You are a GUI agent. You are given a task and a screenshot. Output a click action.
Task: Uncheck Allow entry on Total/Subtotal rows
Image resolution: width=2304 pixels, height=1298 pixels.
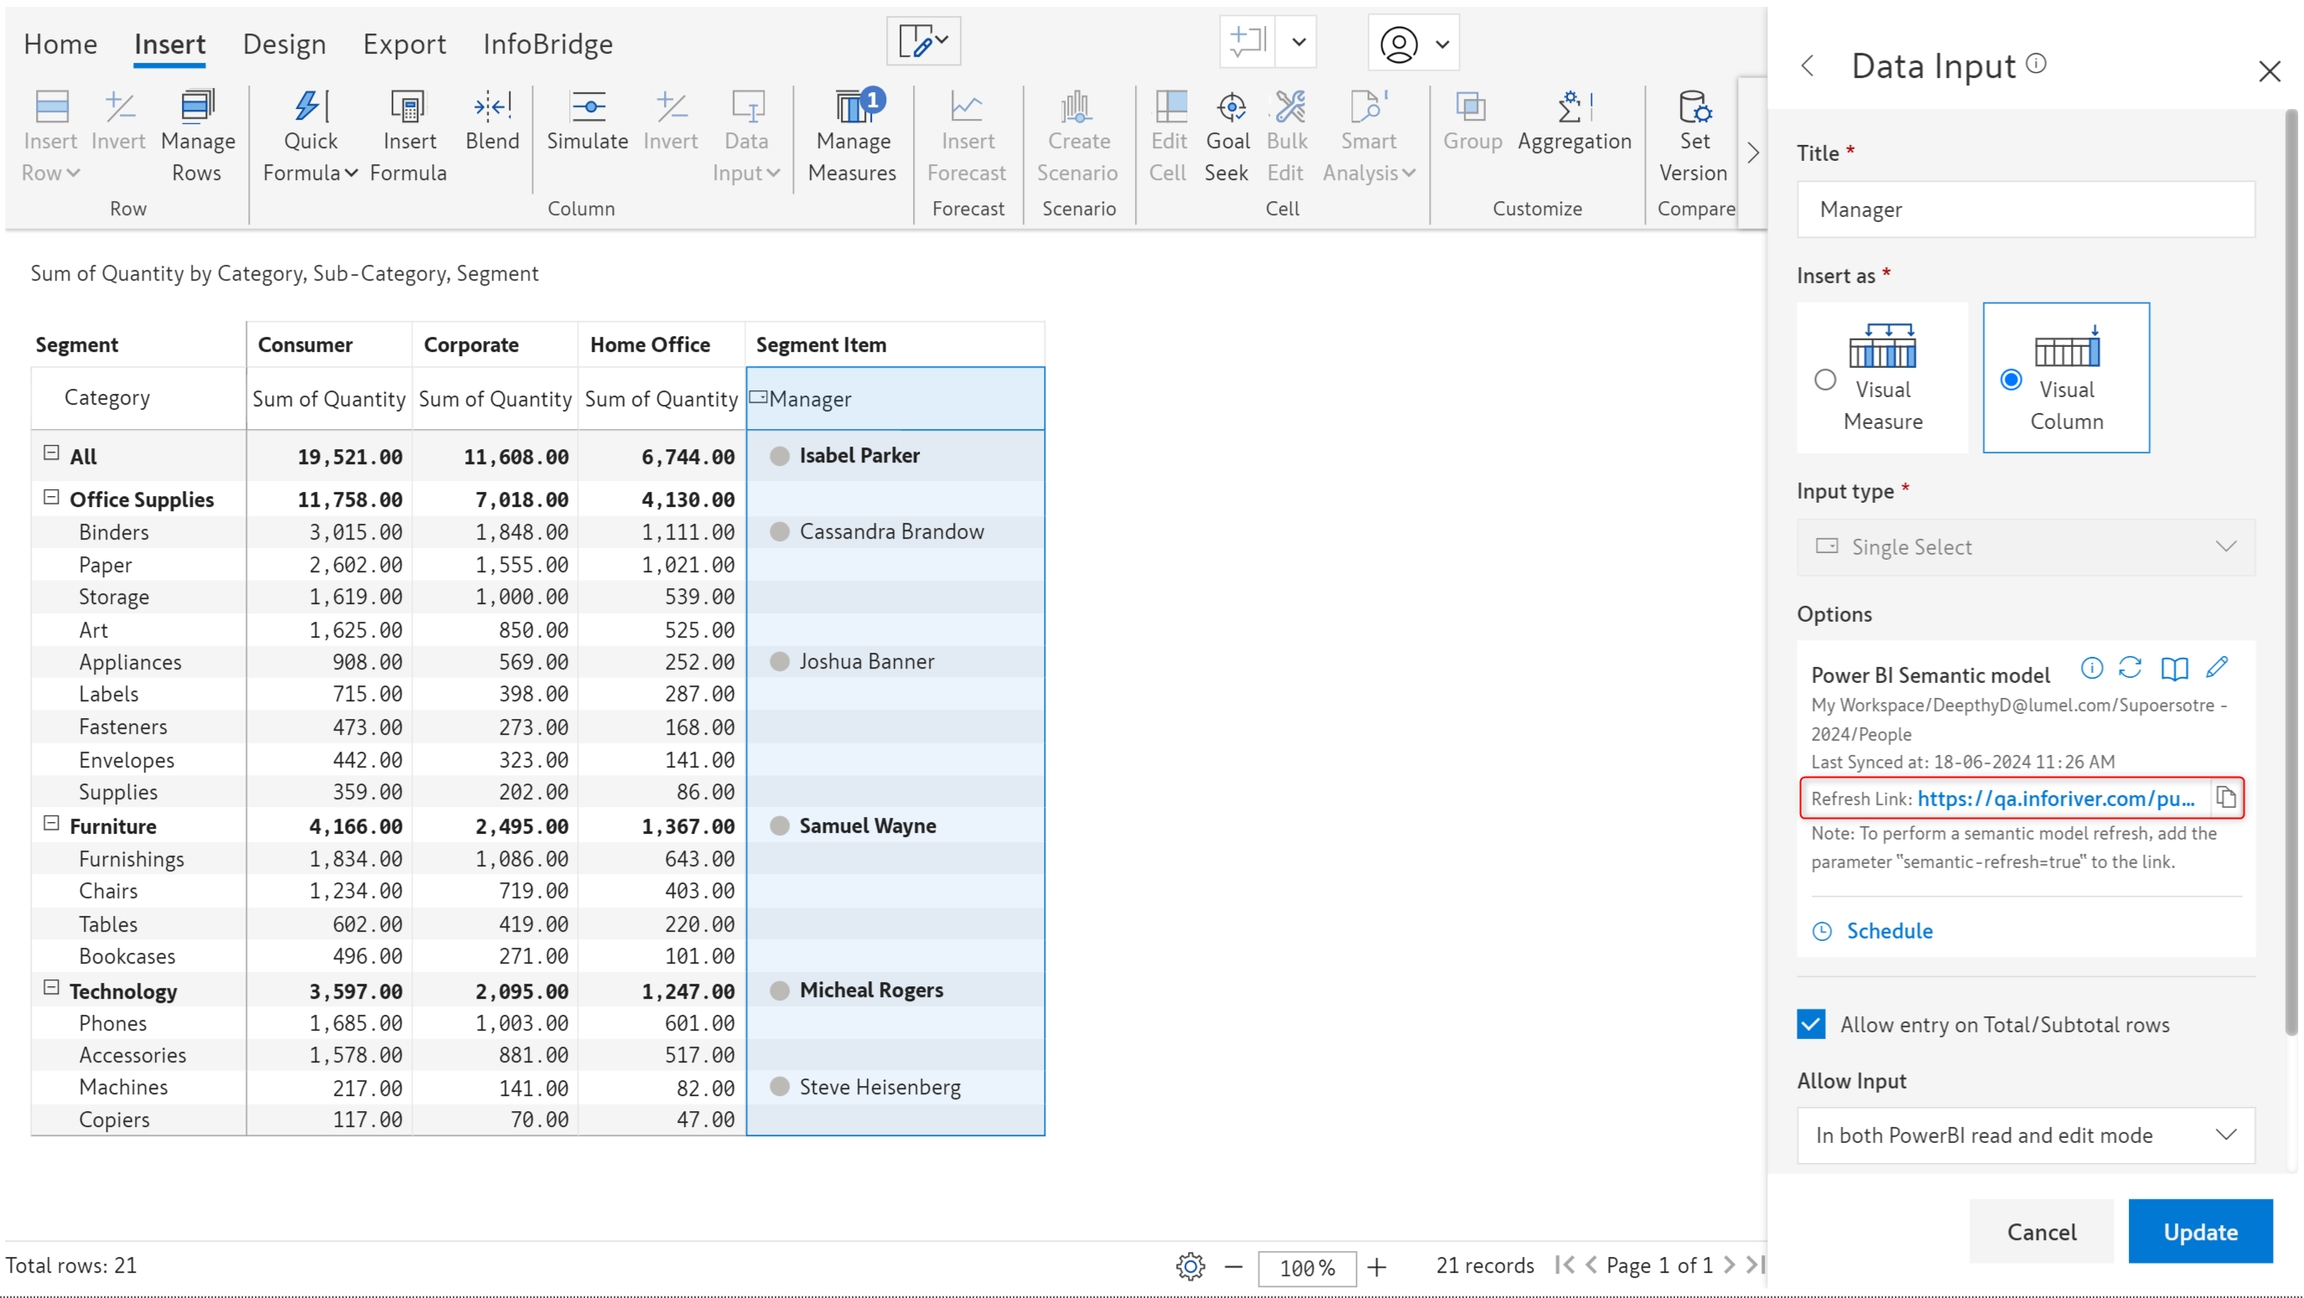point(1811,1024)
